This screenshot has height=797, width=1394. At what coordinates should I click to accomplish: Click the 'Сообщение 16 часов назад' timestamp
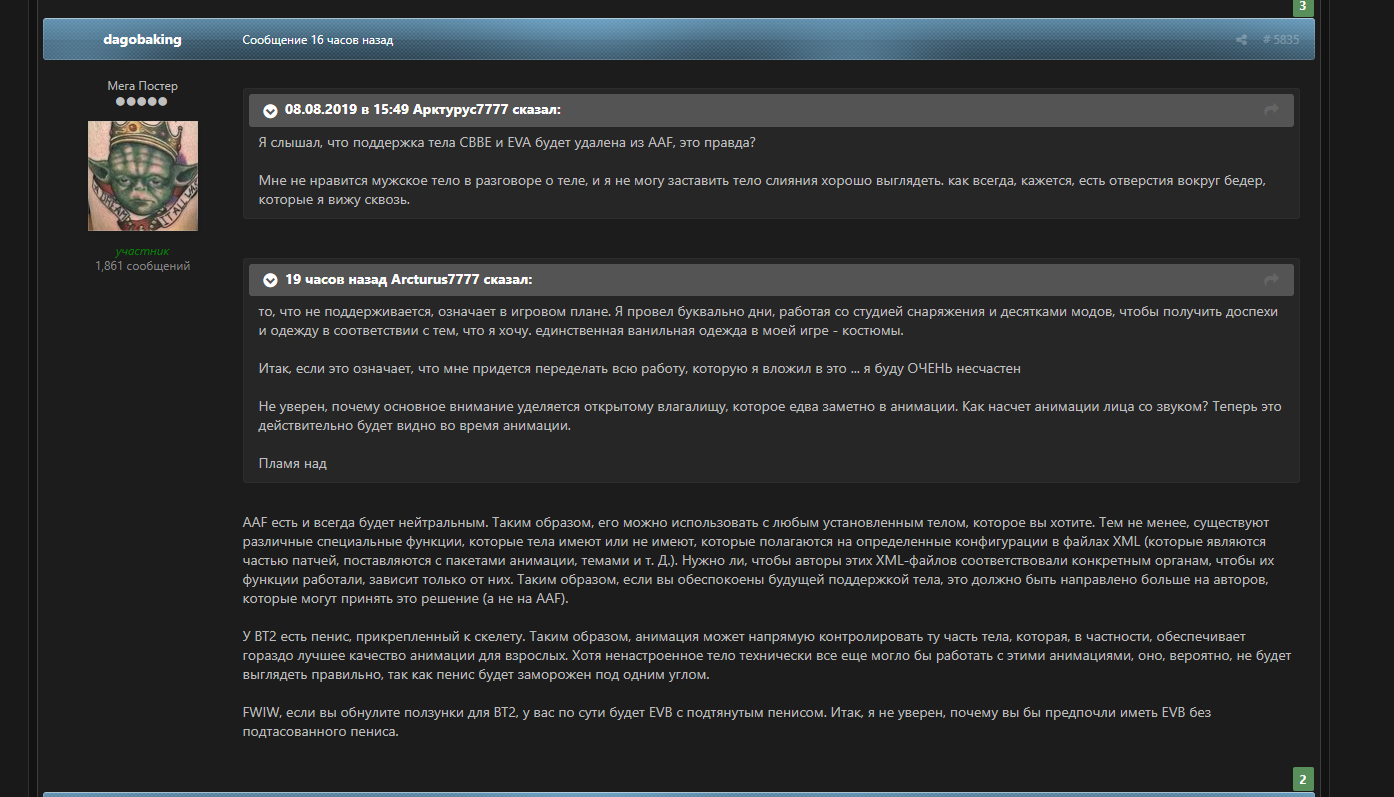click(x=317, y=40)
